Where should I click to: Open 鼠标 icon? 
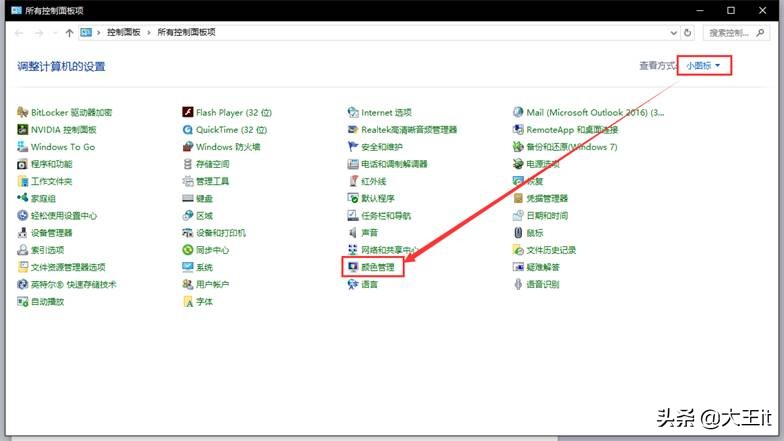tap(518, 232)
